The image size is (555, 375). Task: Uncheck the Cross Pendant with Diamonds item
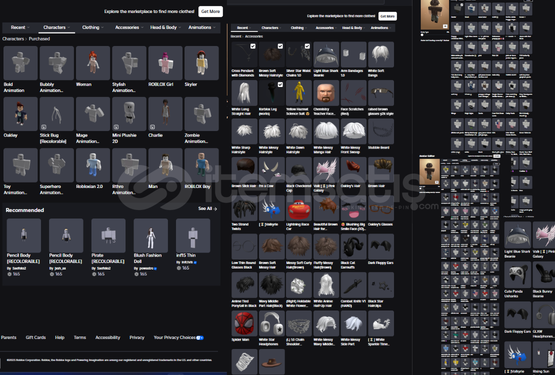pos(253,46)
